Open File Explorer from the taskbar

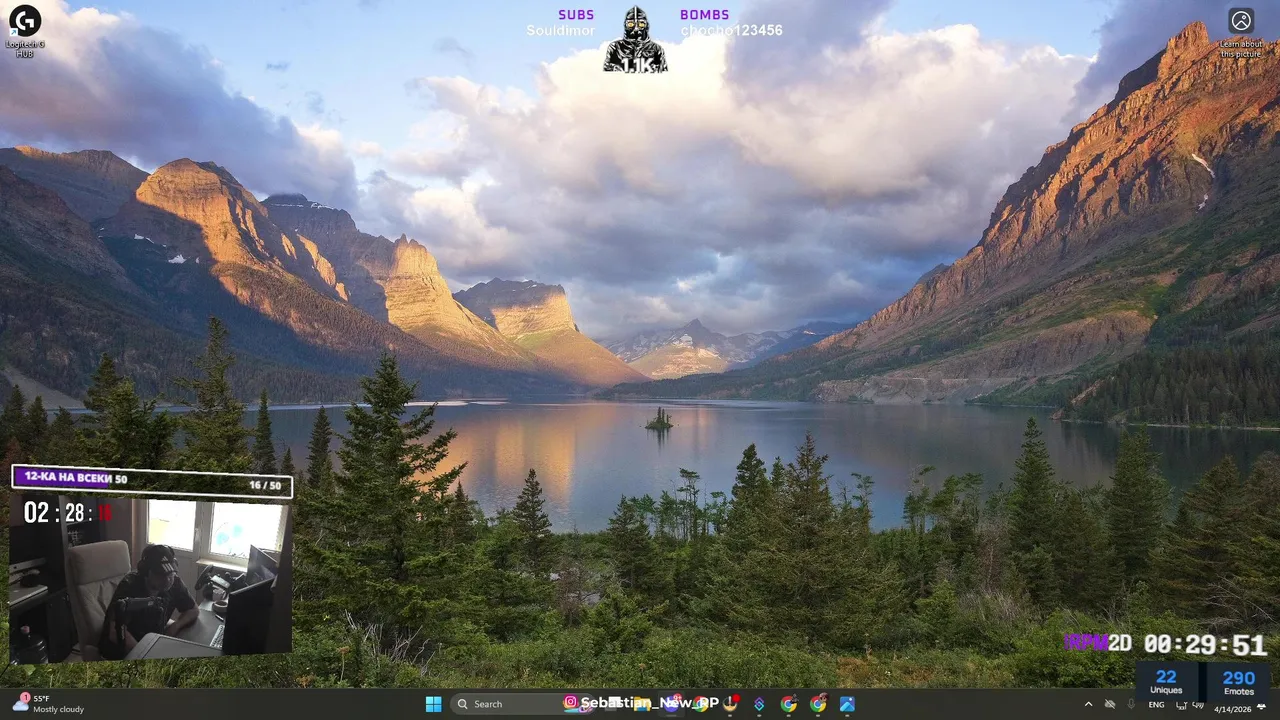[x=642, y=704]
